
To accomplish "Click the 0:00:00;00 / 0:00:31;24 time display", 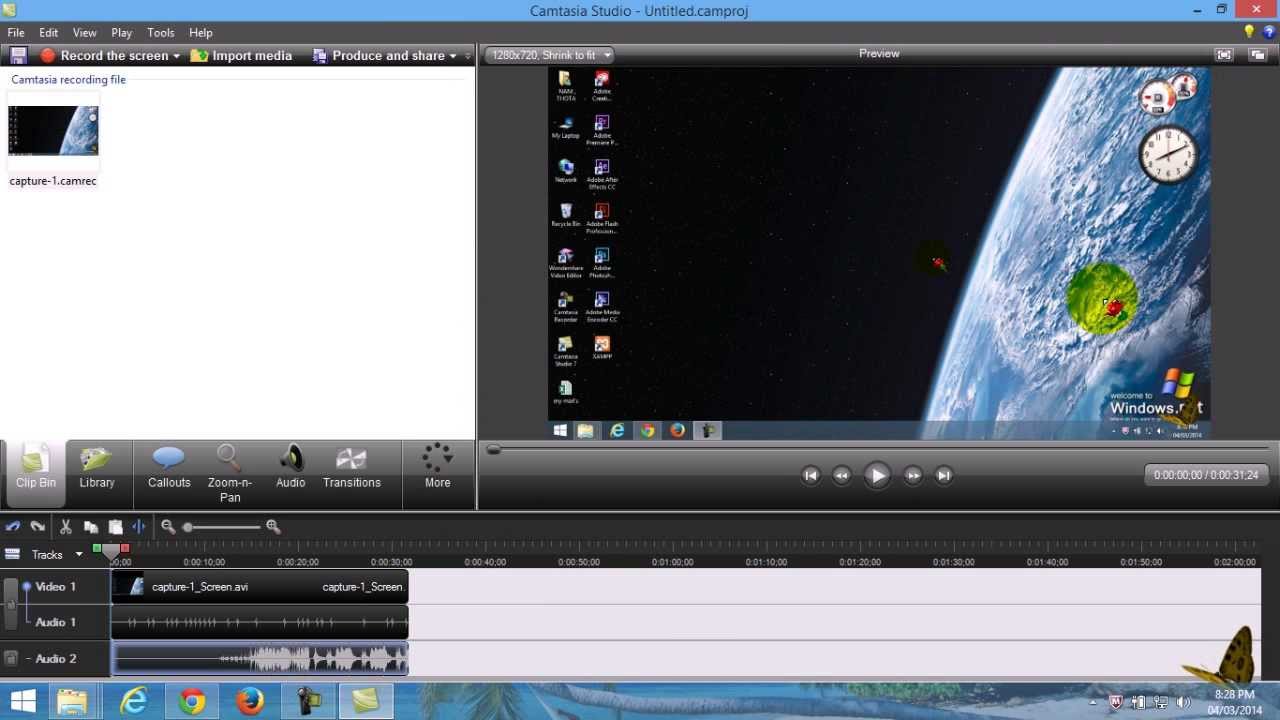I will 1206,475.
